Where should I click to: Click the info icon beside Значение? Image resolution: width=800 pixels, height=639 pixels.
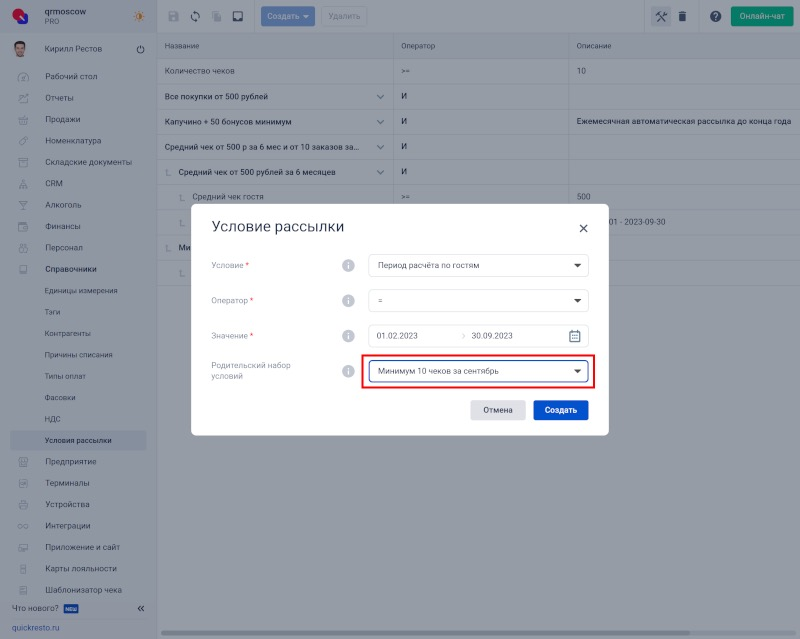[x=348, y=336]
